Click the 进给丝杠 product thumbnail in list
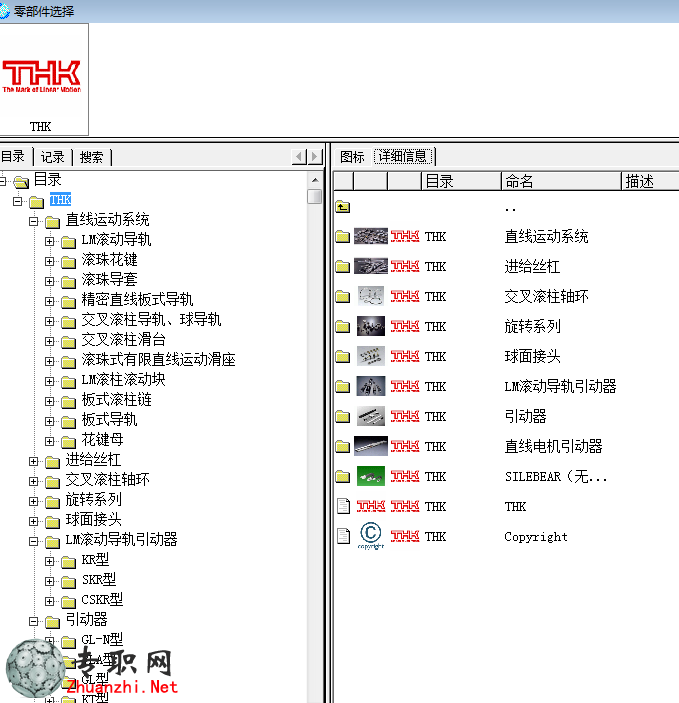This screenshot has height=703, width=679. tap(370, 266)
